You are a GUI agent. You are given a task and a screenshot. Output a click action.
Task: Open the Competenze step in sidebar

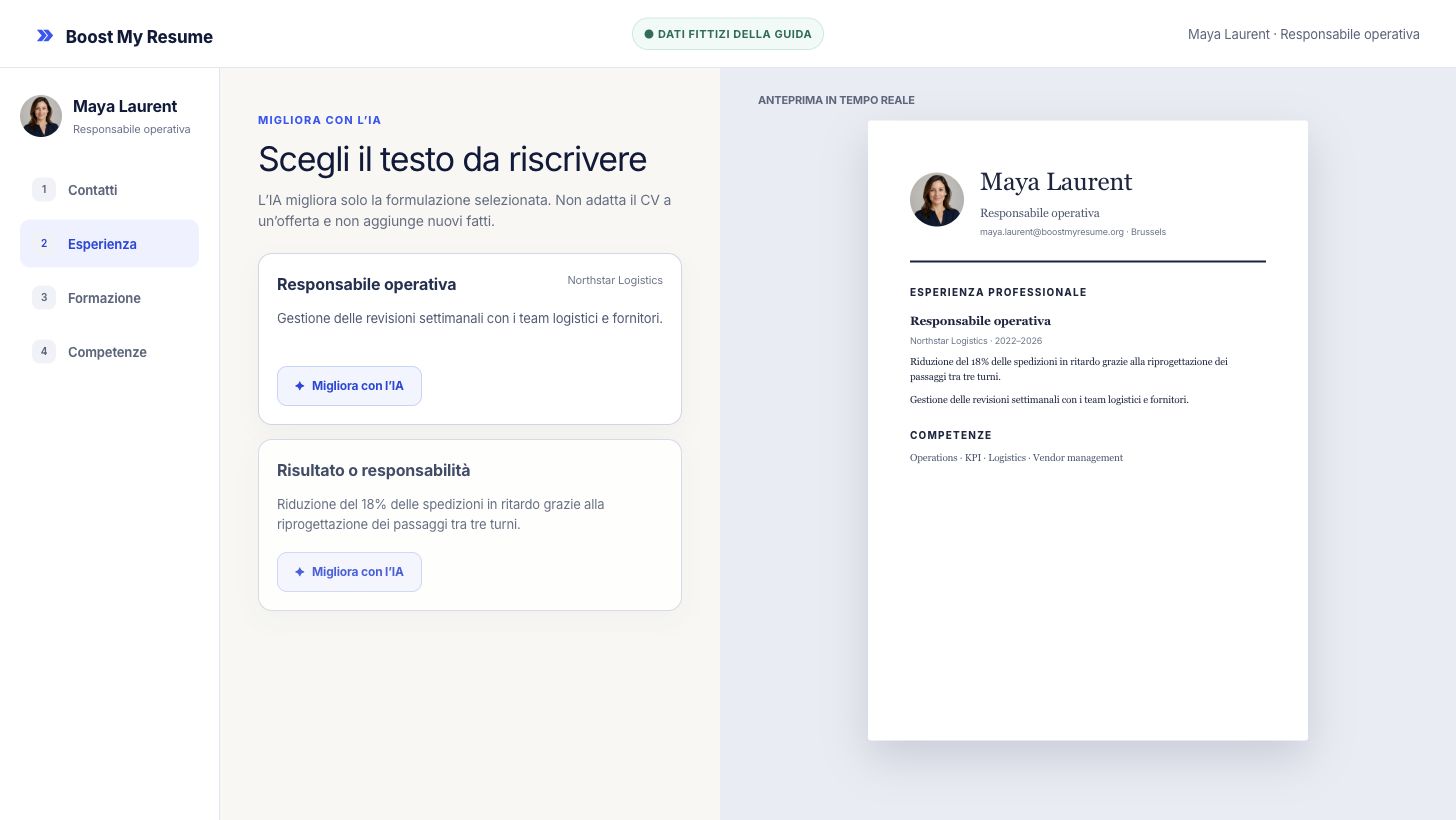pyautogui.click(x=109, y=351)
